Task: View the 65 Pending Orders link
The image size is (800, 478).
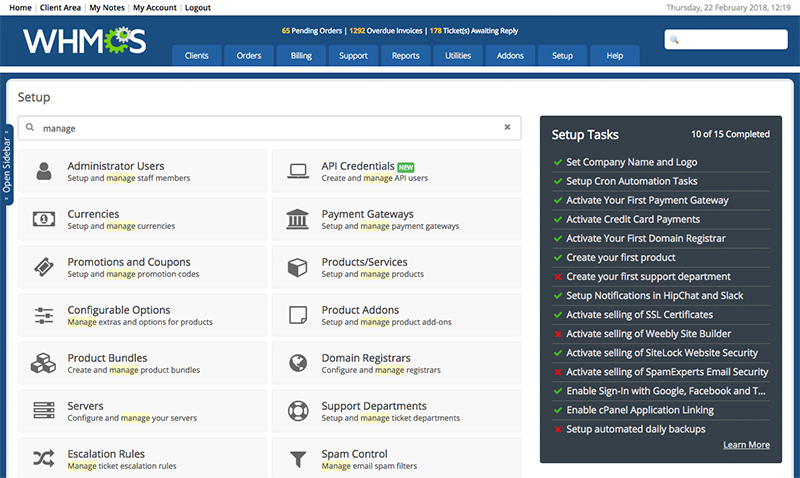Action: [x=312, y=31]
